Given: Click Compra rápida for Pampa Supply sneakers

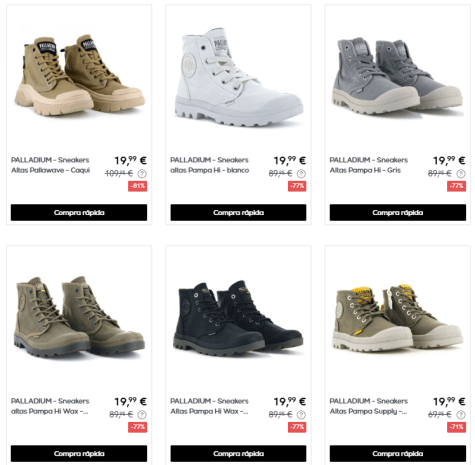Looking at the screenshot, I should [398, 454].
